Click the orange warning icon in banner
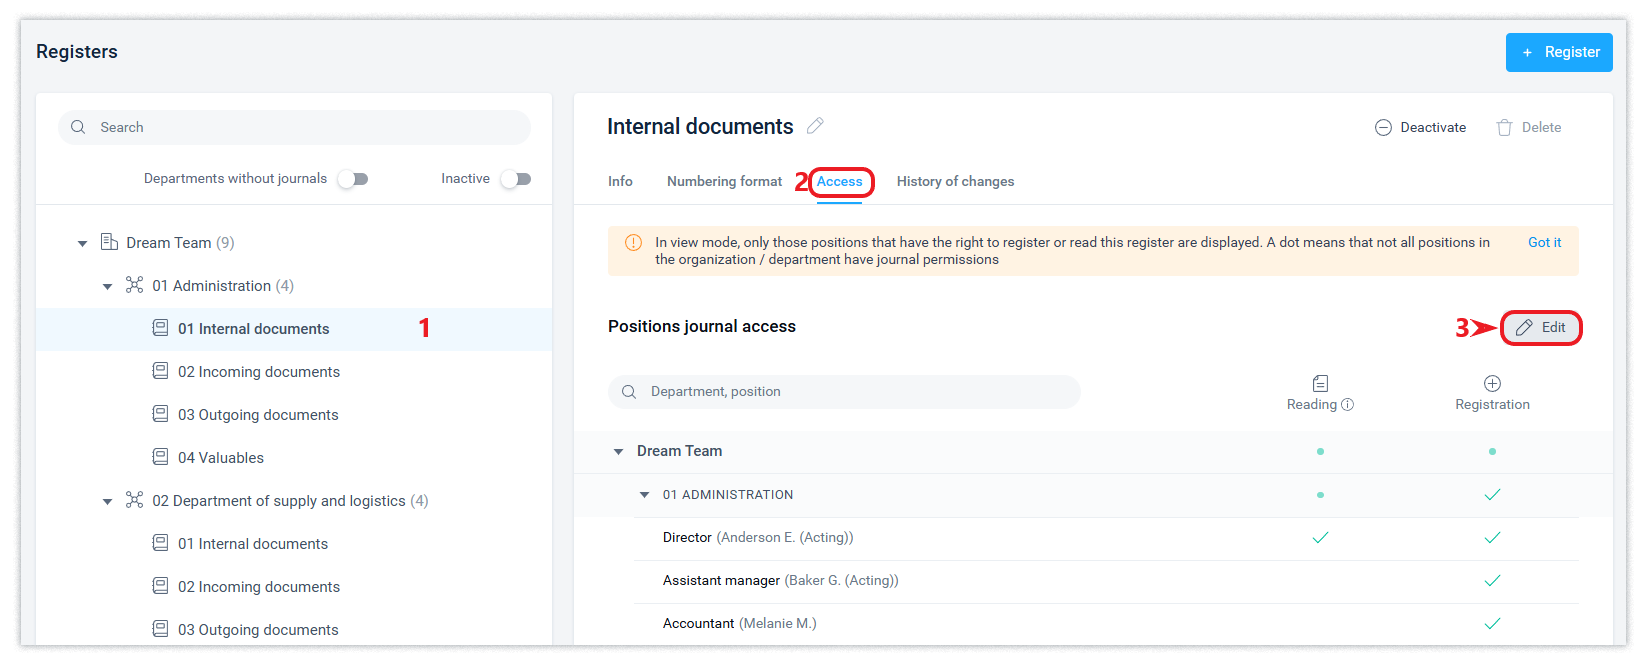The height and width of the screenshot is (664, 1647). point(633,243)
